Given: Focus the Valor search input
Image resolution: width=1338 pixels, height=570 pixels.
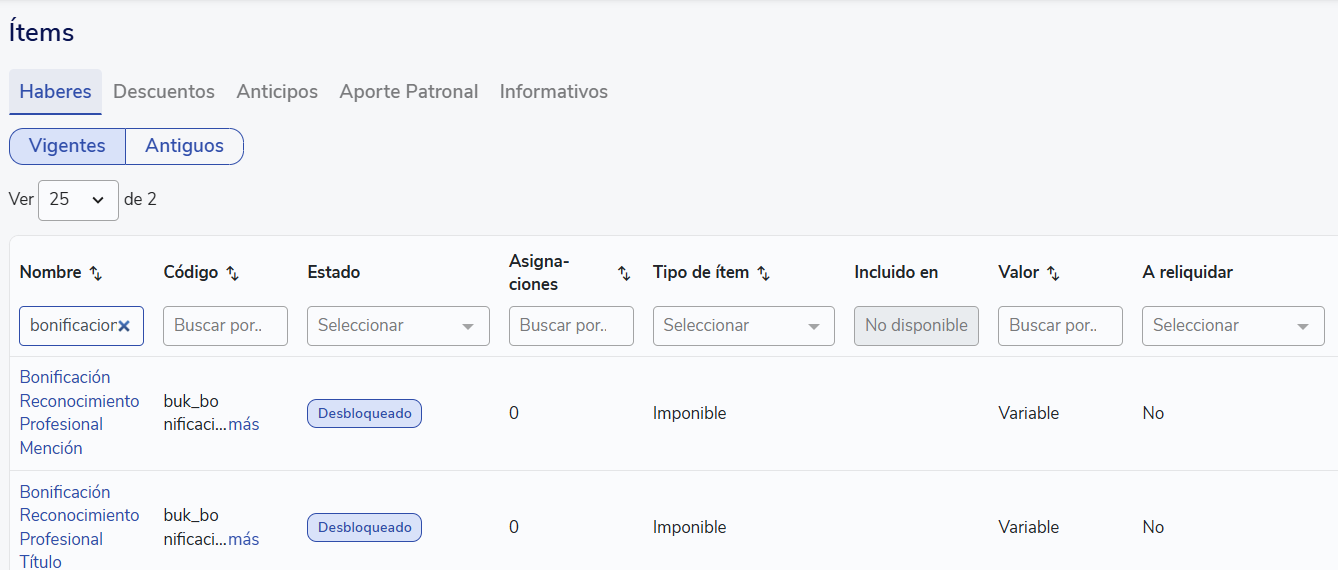Looking at the screenshot, I should (1060, 326).
